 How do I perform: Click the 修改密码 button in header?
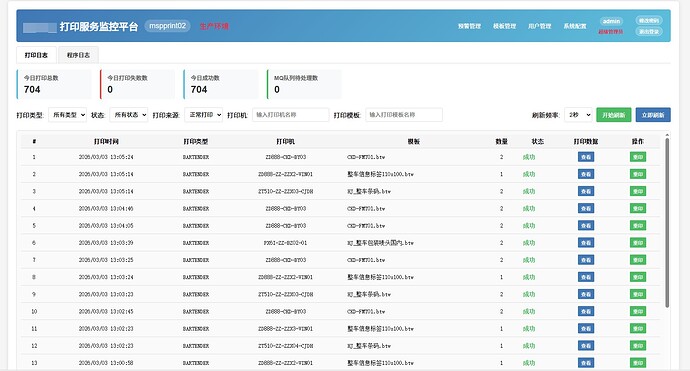point(649,21)
